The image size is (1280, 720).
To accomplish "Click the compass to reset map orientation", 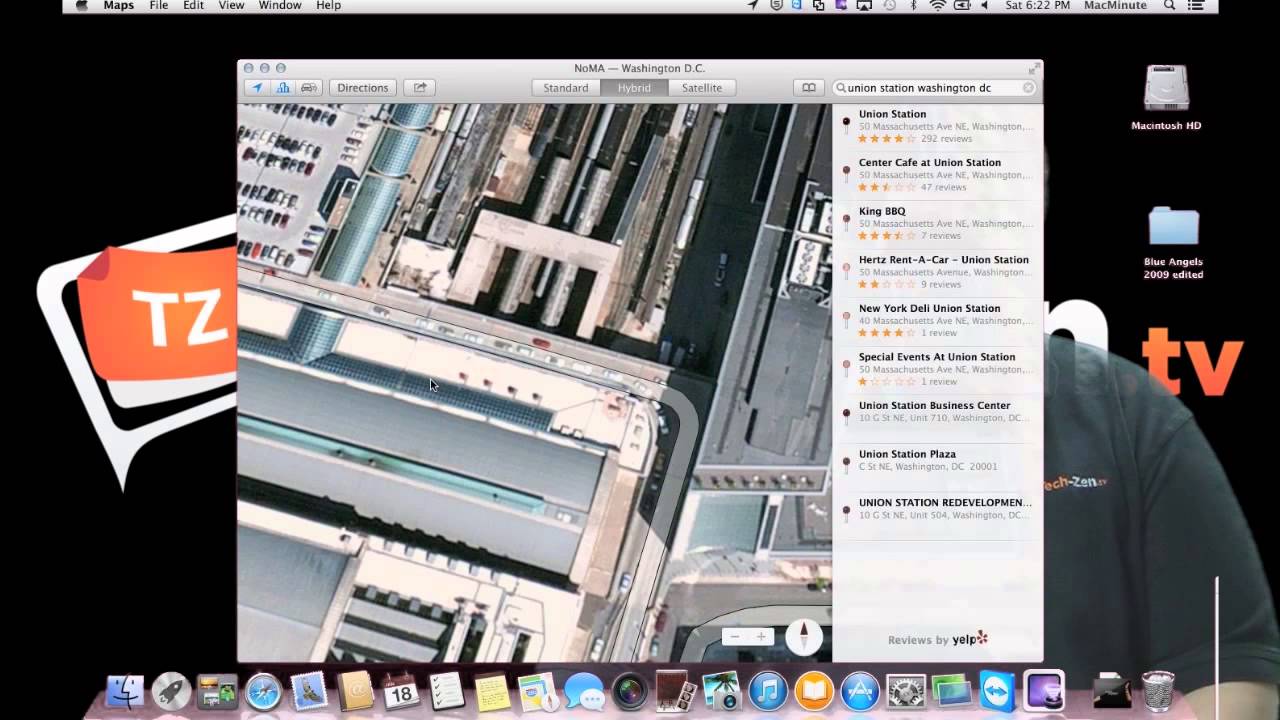I will tap(804, 636).
